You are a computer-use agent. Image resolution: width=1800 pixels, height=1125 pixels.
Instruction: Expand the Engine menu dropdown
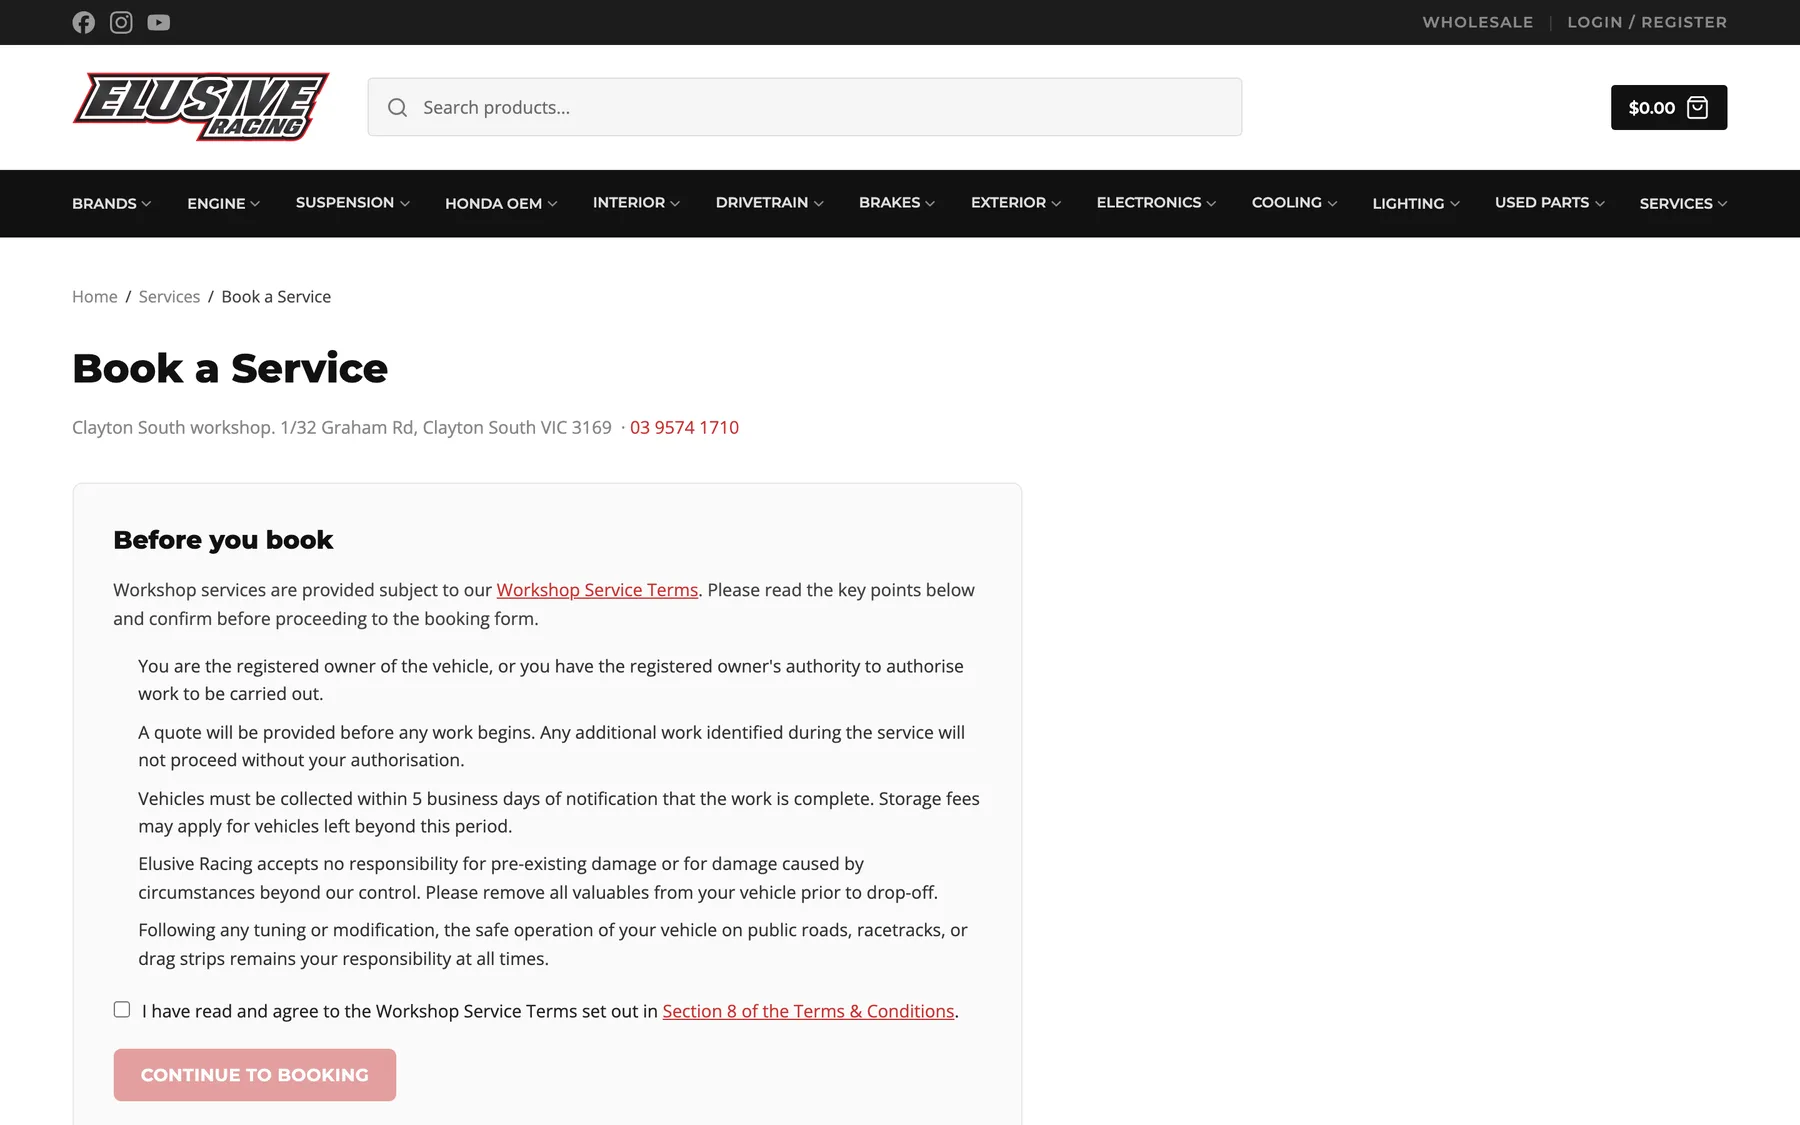click(x=223, y=203)
